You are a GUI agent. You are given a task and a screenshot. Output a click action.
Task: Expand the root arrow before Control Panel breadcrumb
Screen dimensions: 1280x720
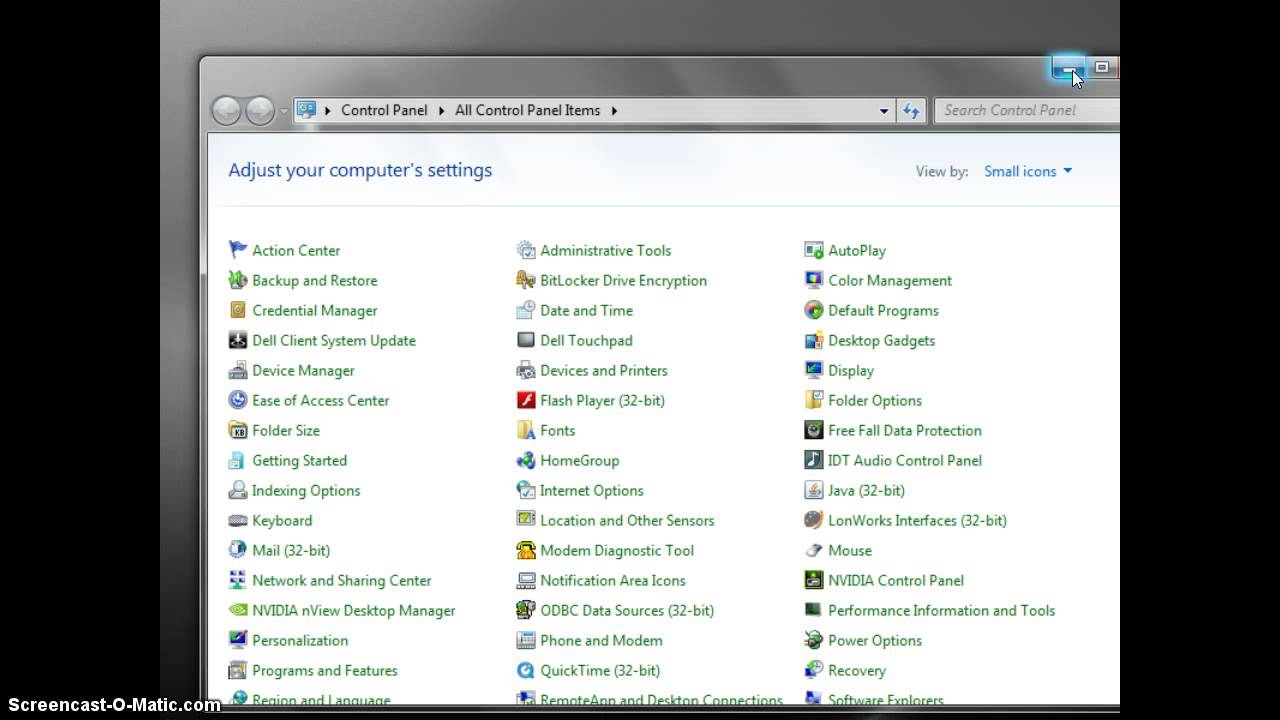pyautogui.click(x=327, y=110)
